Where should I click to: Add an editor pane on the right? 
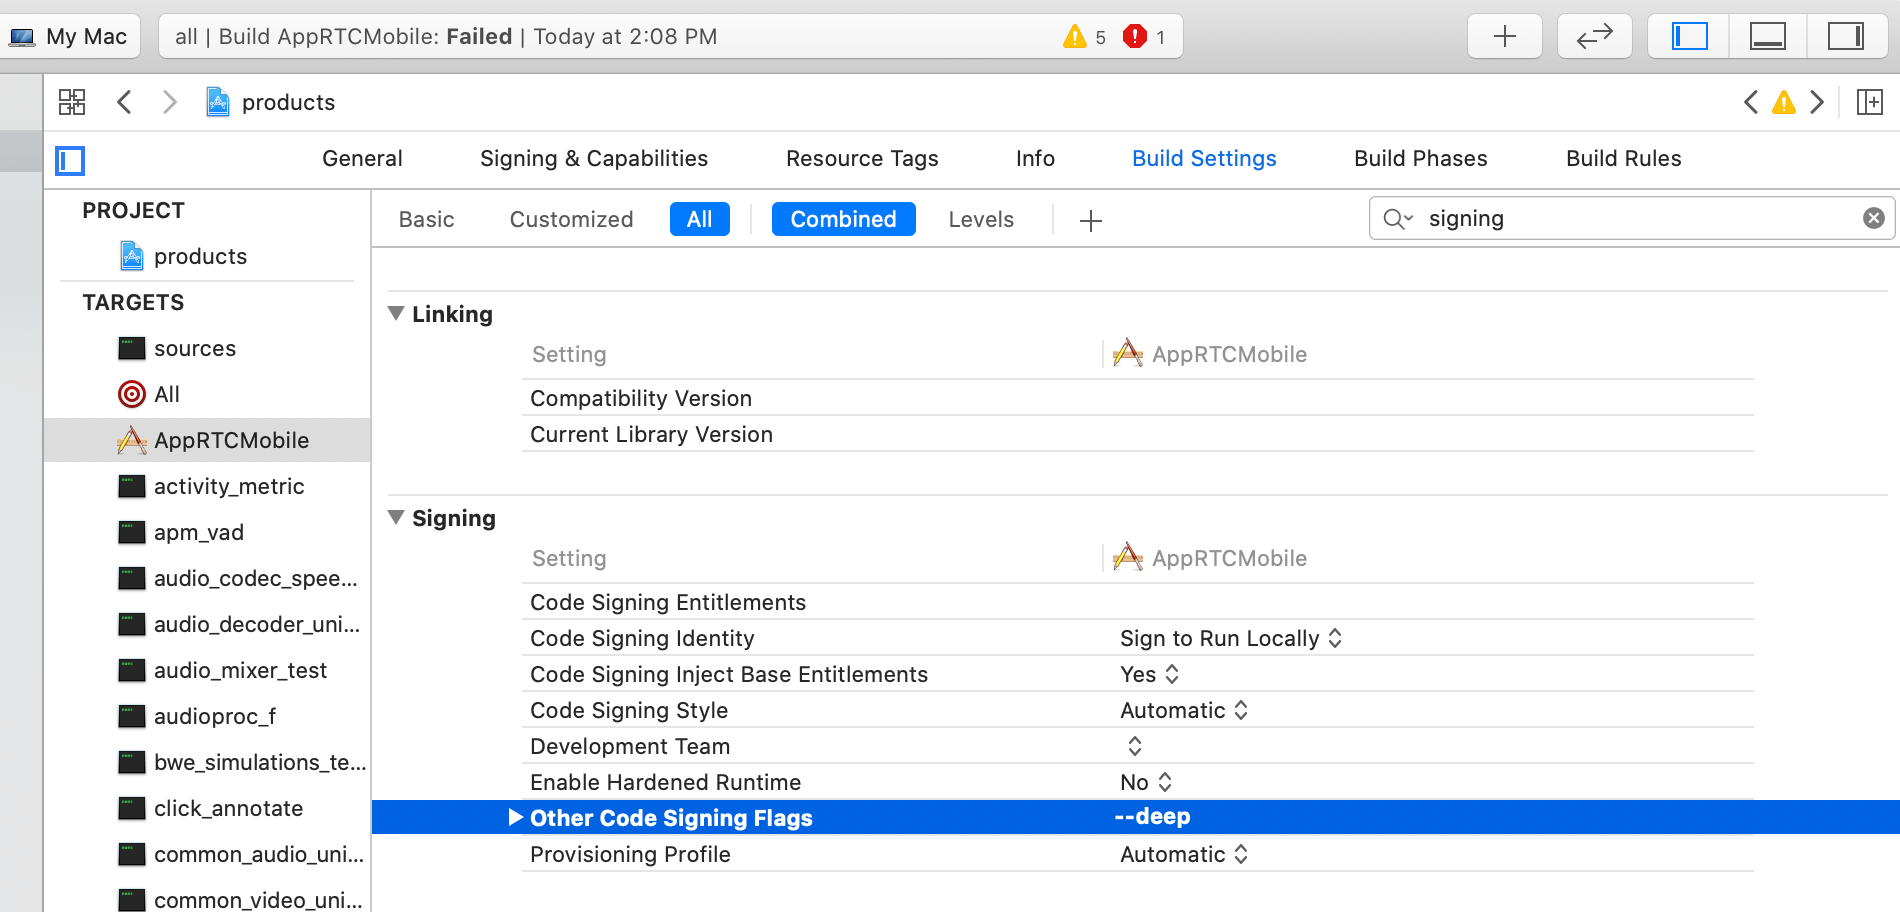click(x=1869, y=102)
